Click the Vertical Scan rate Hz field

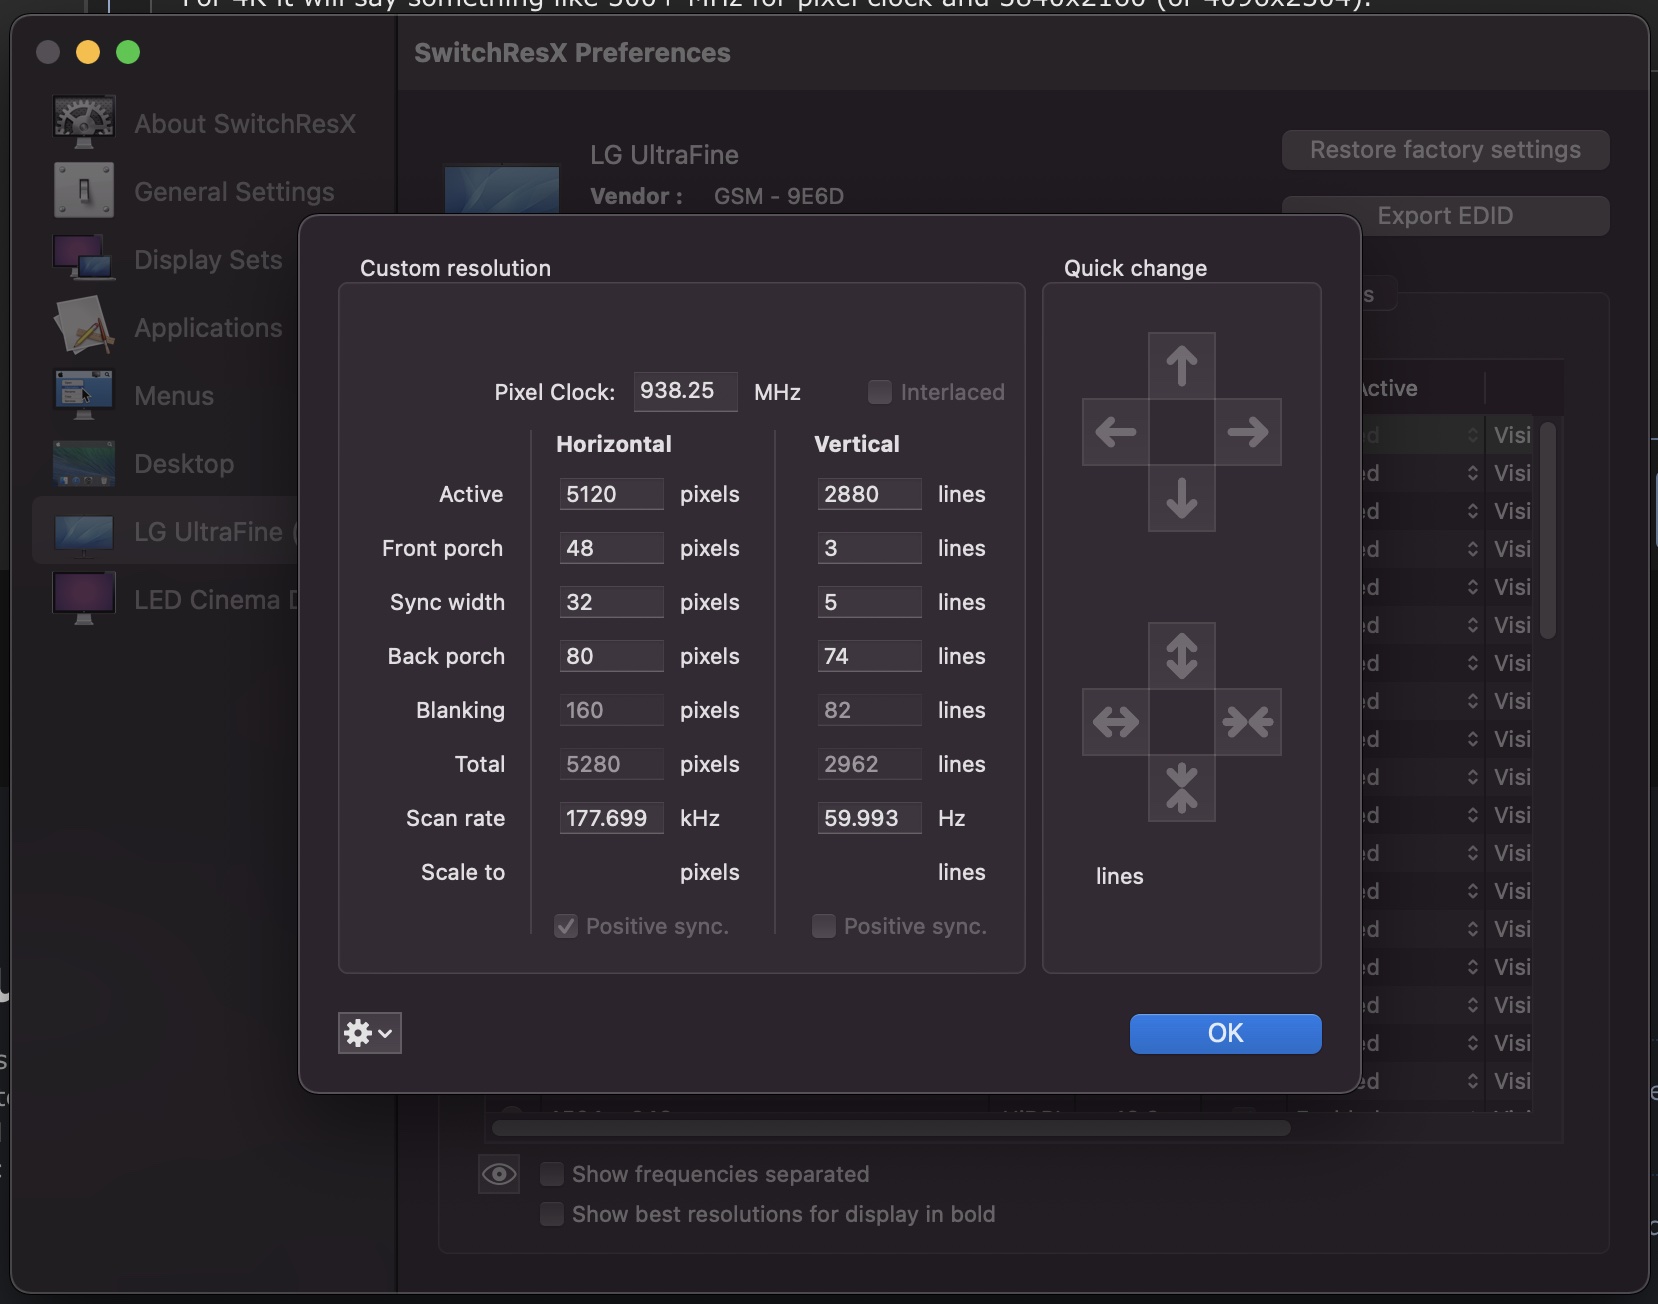[x=869, y=818]
